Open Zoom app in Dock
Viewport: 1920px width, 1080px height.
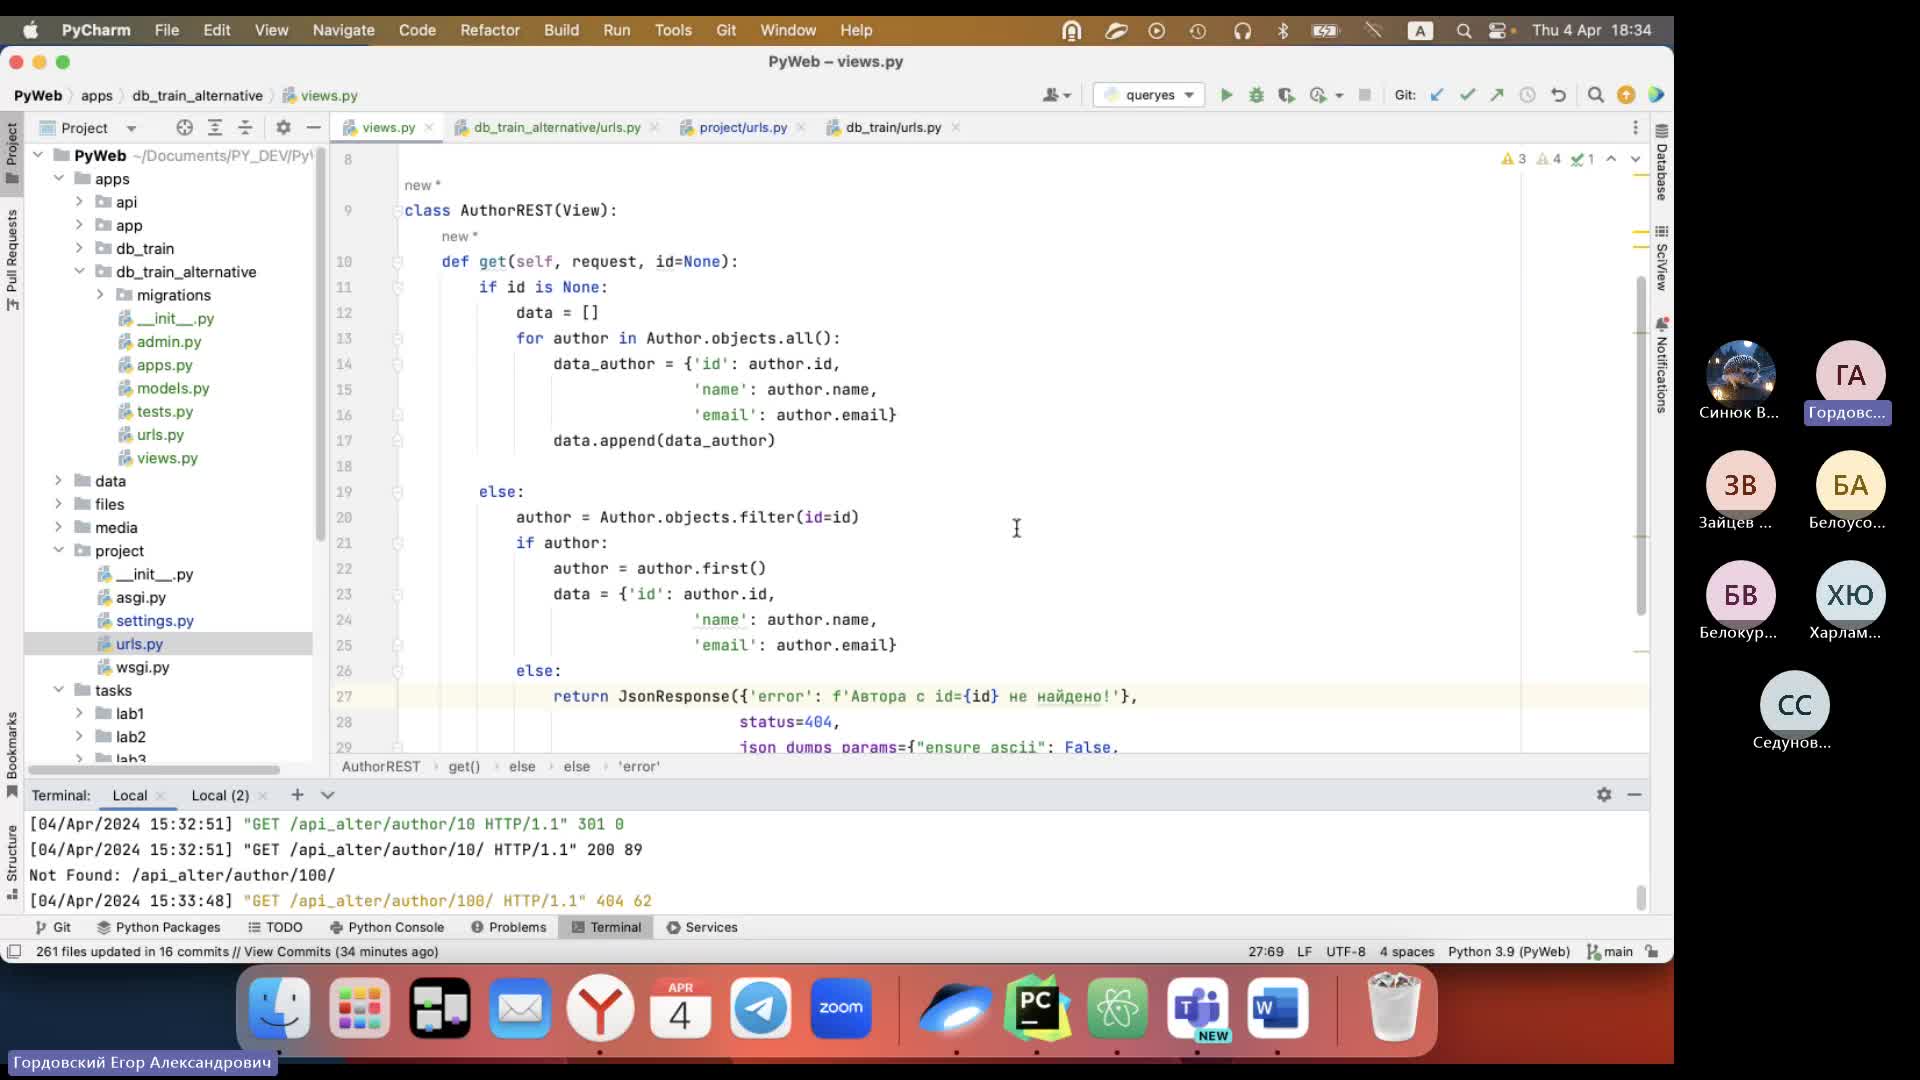(841, 1008)
